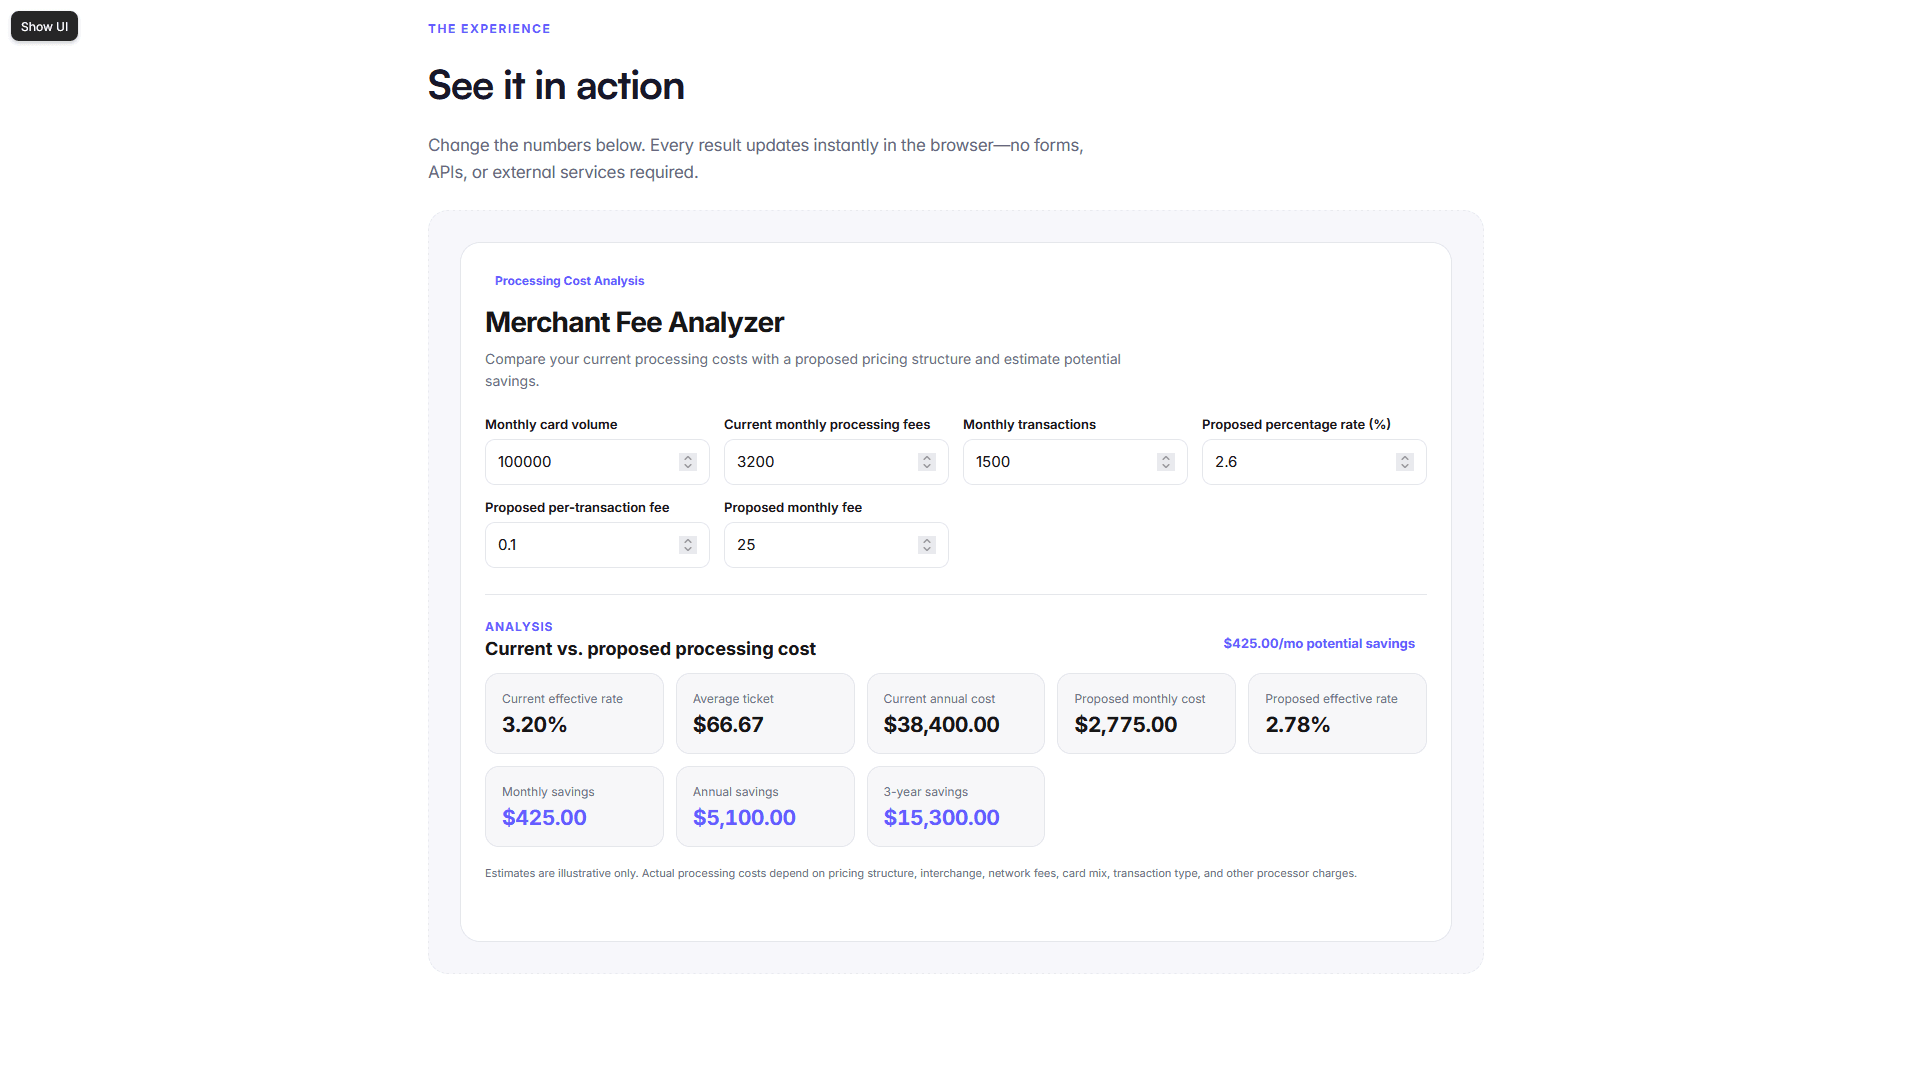Click the See it in action heading
1910x1071 pixels.
(x=556, y=86)
